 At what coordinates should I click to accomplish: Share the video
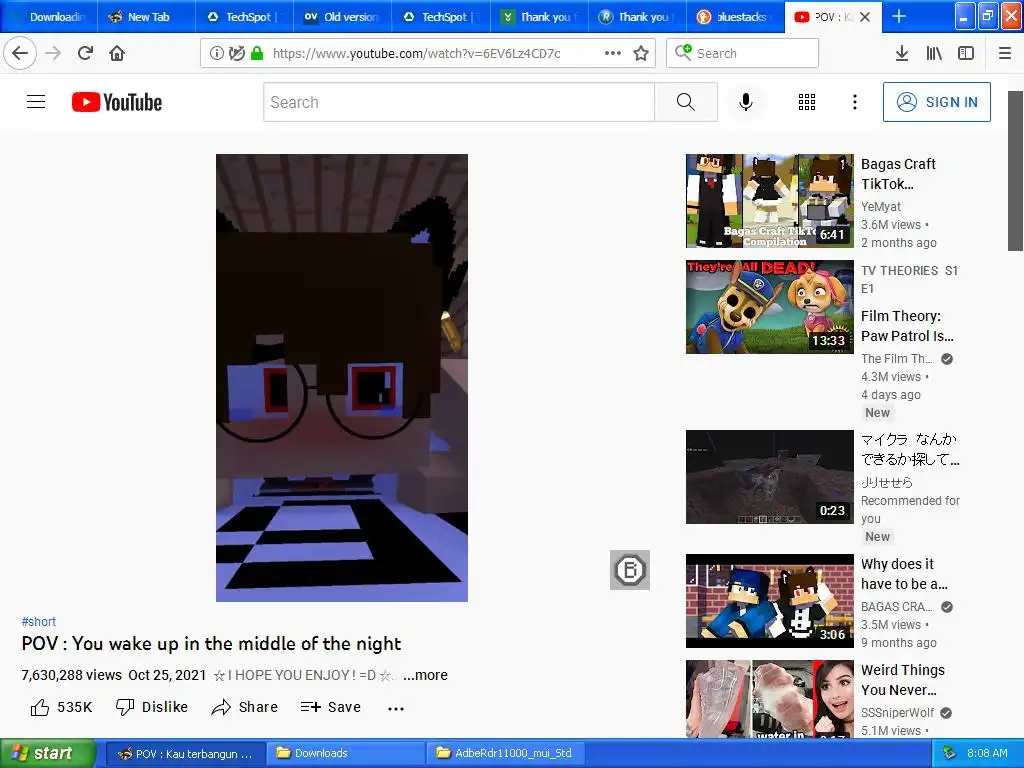tap(245, 707)
